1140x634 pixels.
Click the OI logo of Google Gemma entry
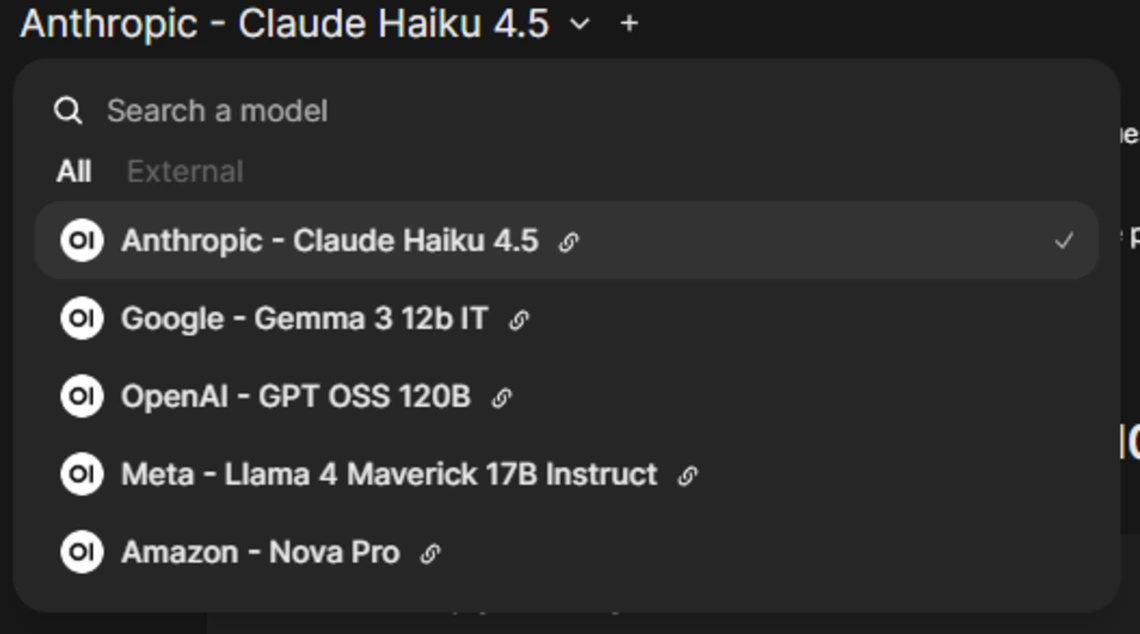point(82,319)
